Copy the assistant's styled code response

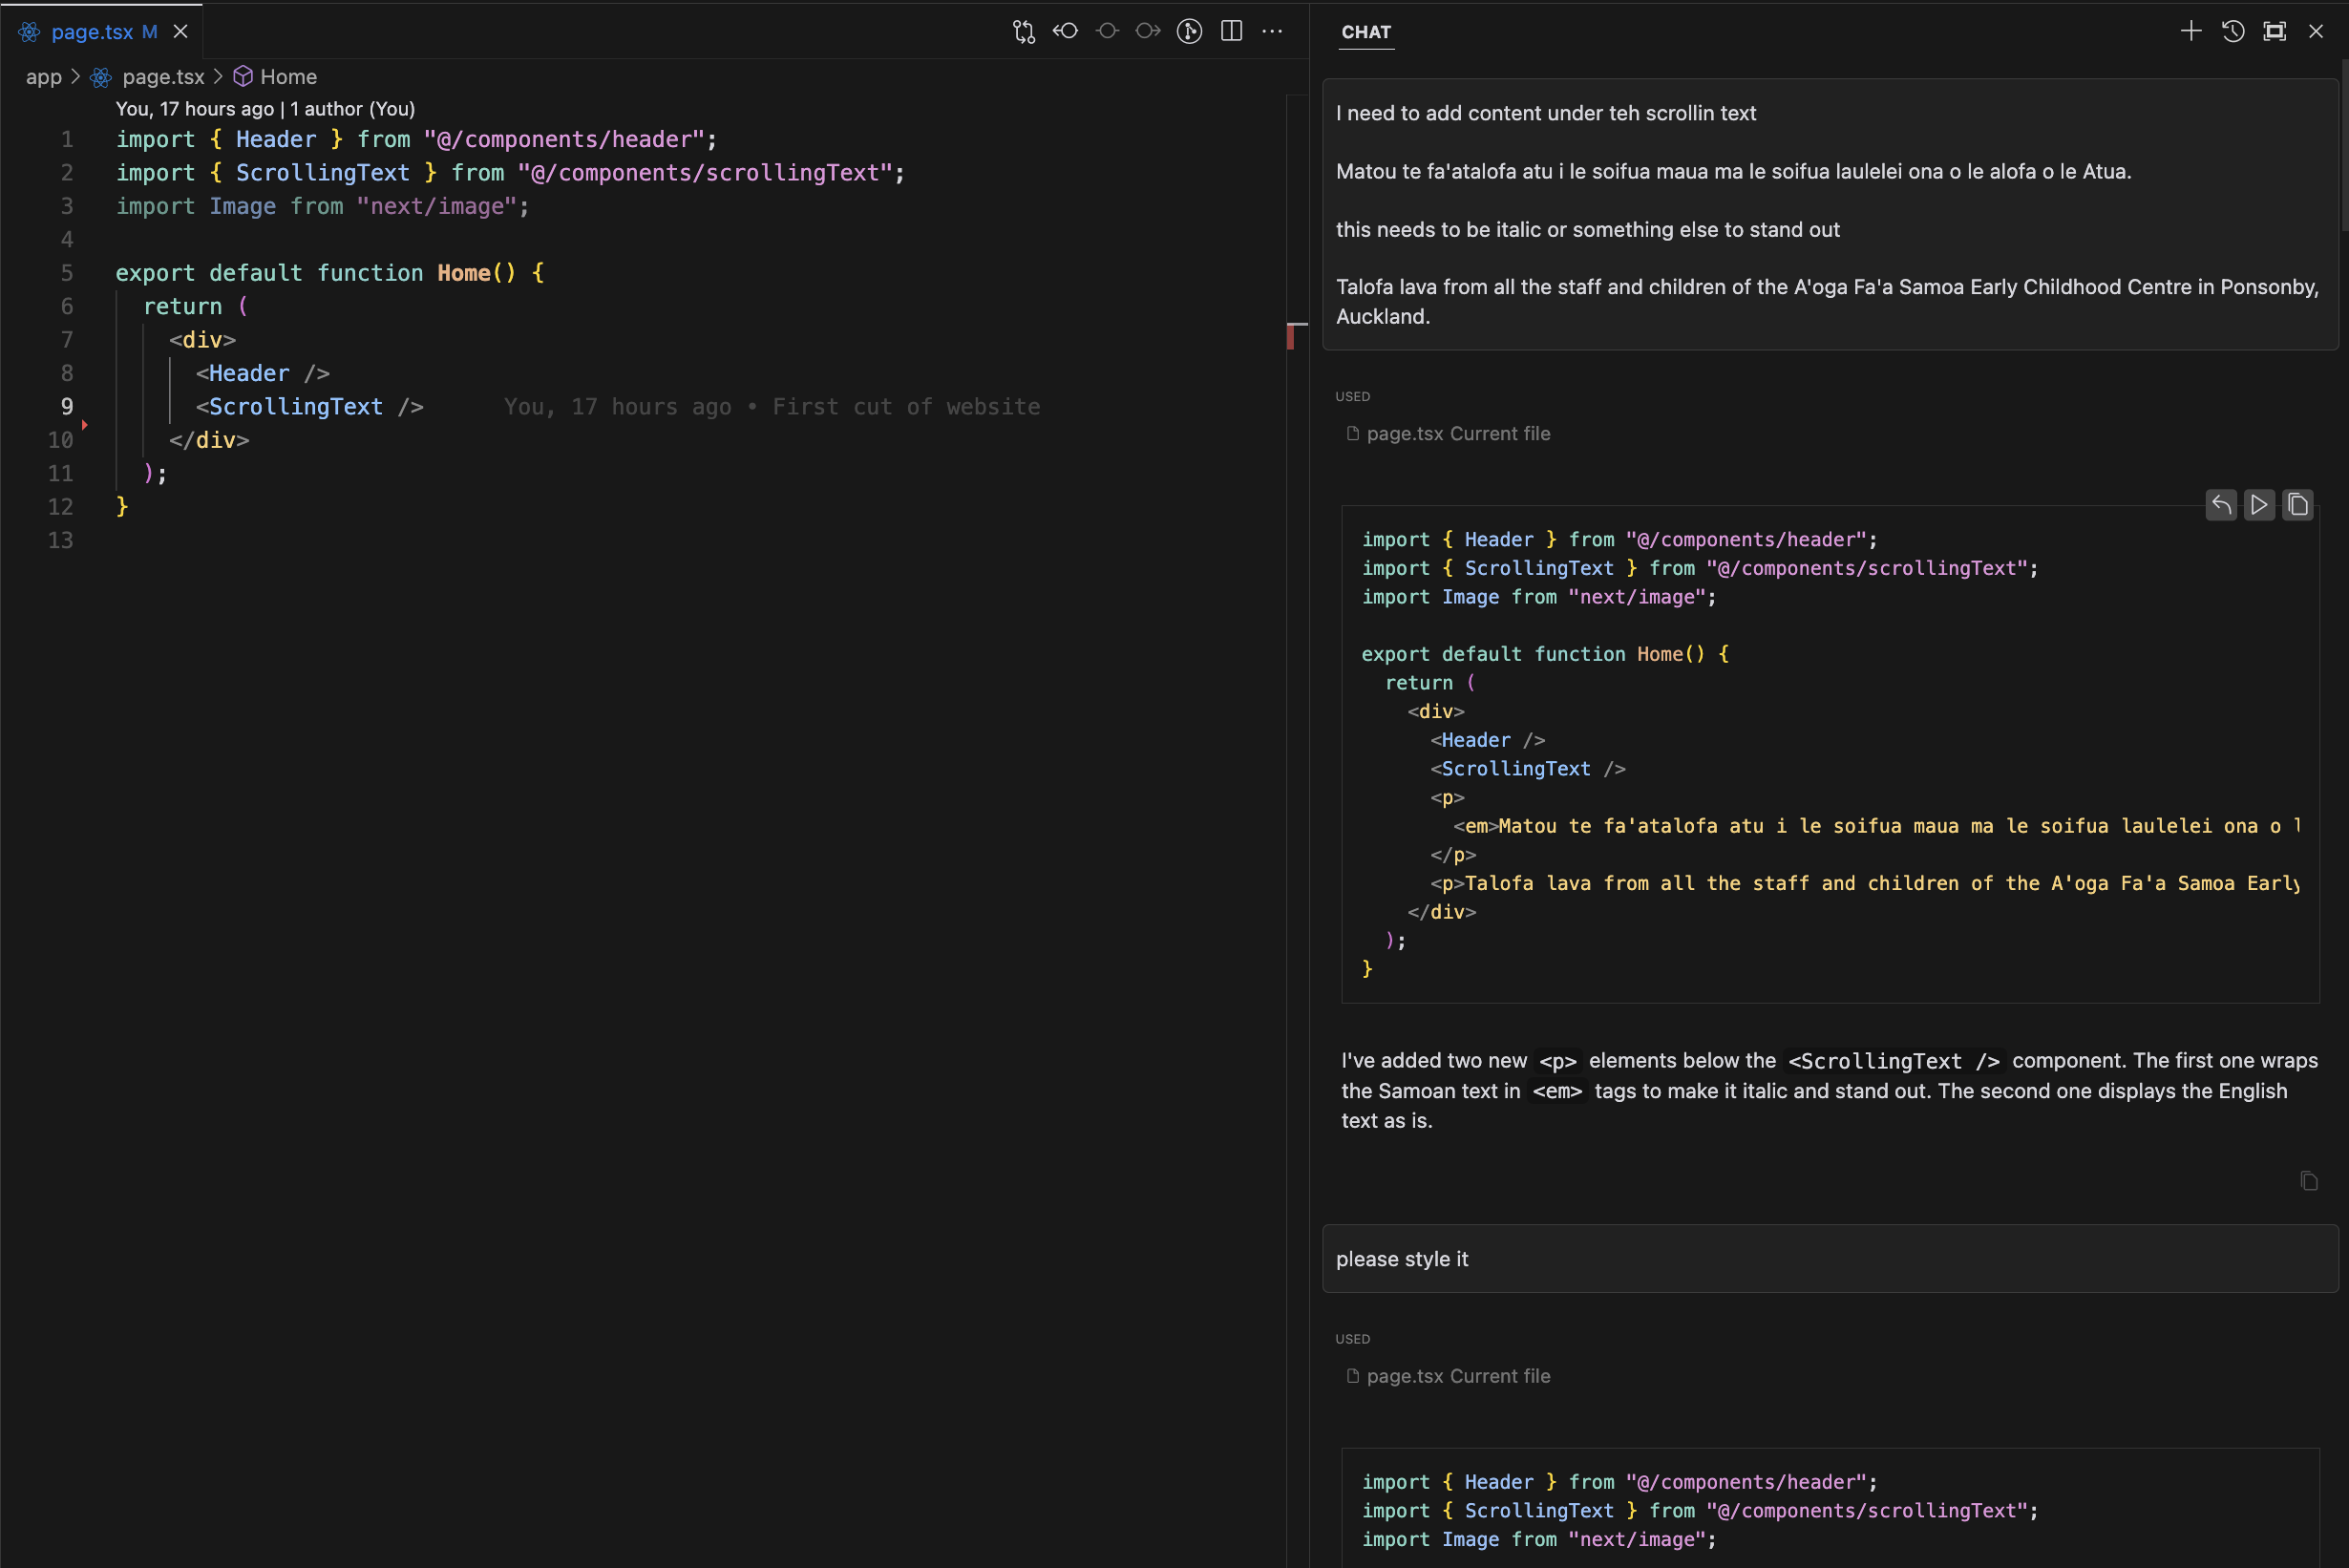point(2308,1181)
